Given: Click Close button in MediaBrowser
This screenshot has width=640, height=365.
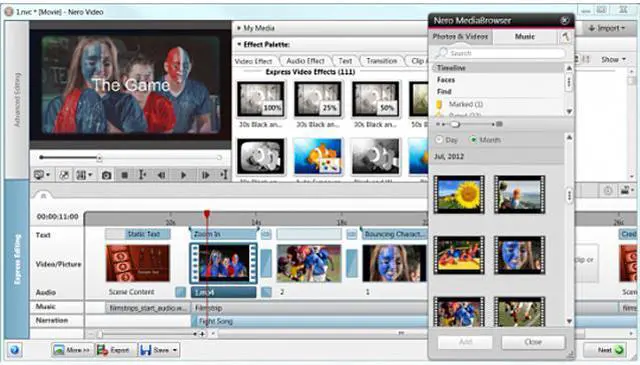Looking at the screenshot, I should click(533, 342).
